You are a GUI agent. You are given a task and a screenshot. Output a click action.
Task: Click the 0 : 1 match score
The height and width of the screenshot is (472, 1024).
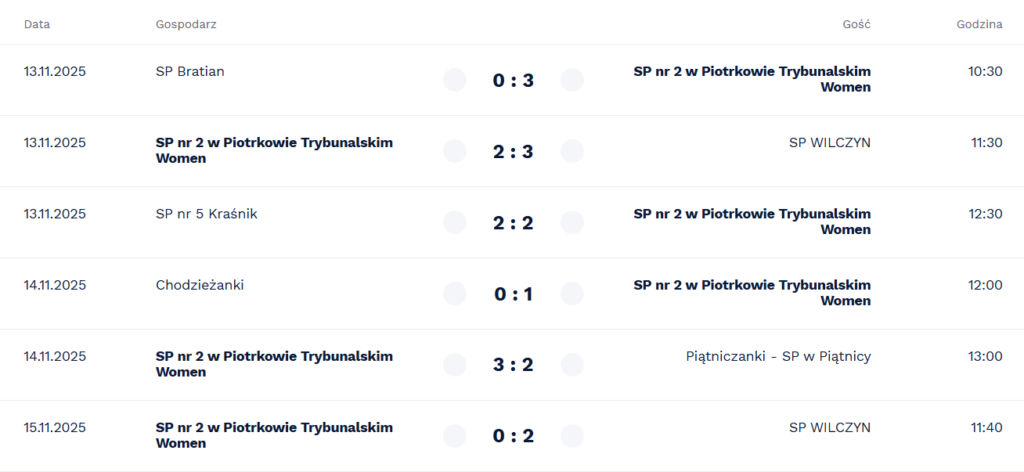click(x=513, y=294)
